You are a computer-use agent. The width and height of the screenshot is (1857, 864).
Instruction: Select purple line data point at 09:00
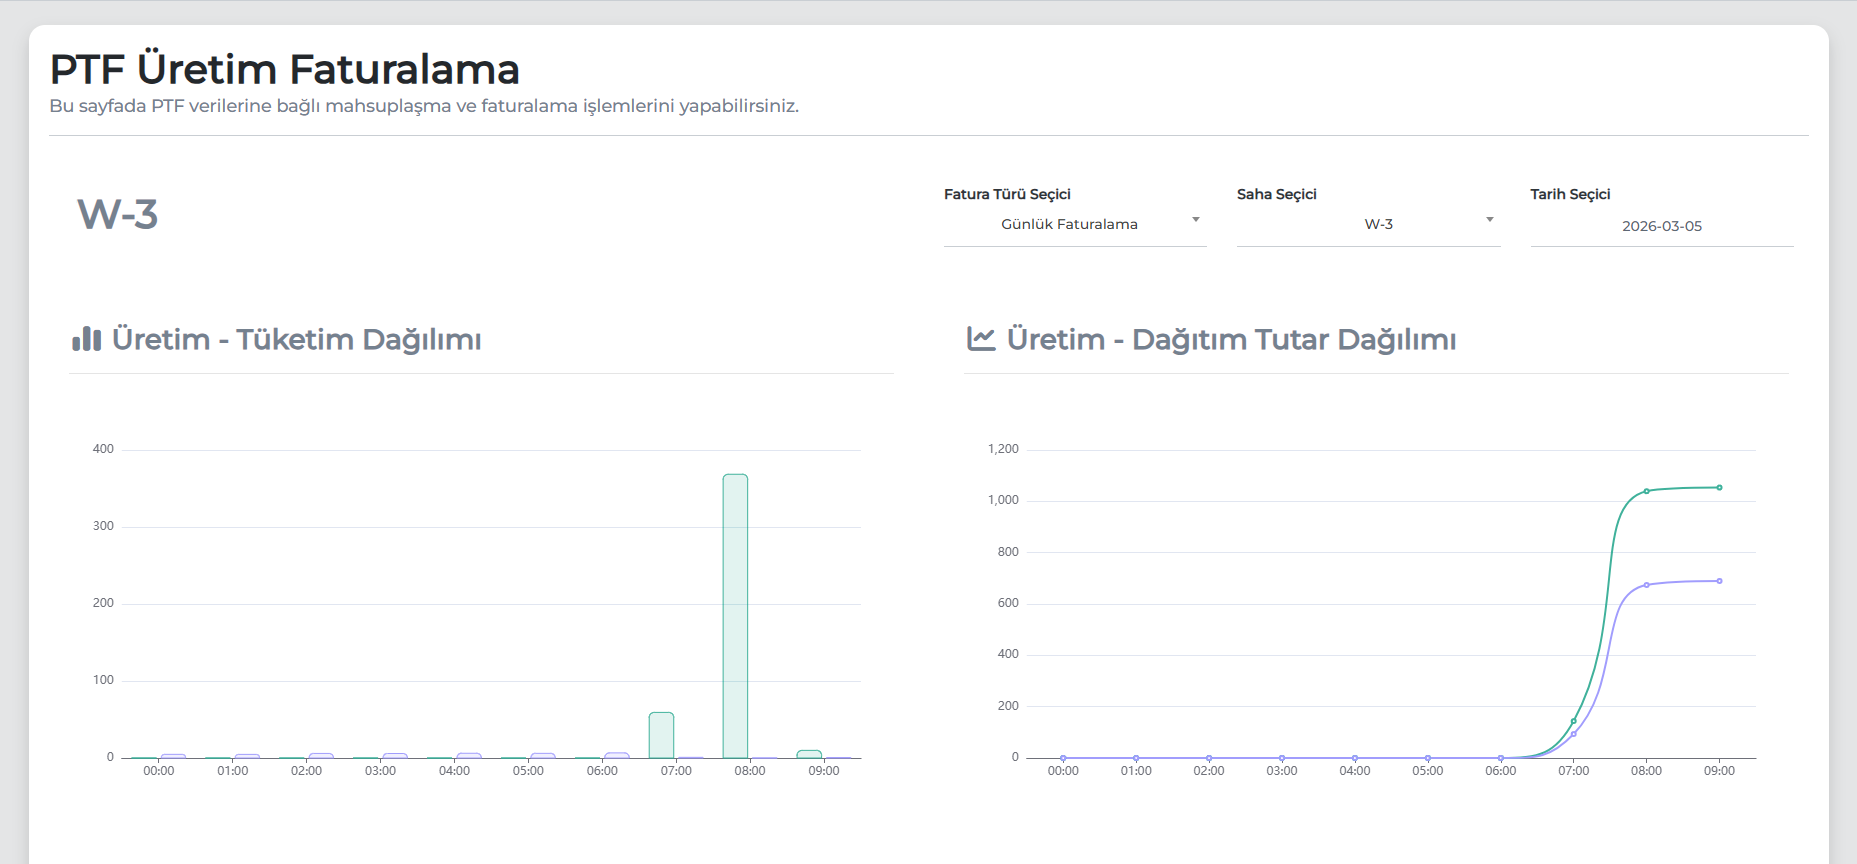1719,581
